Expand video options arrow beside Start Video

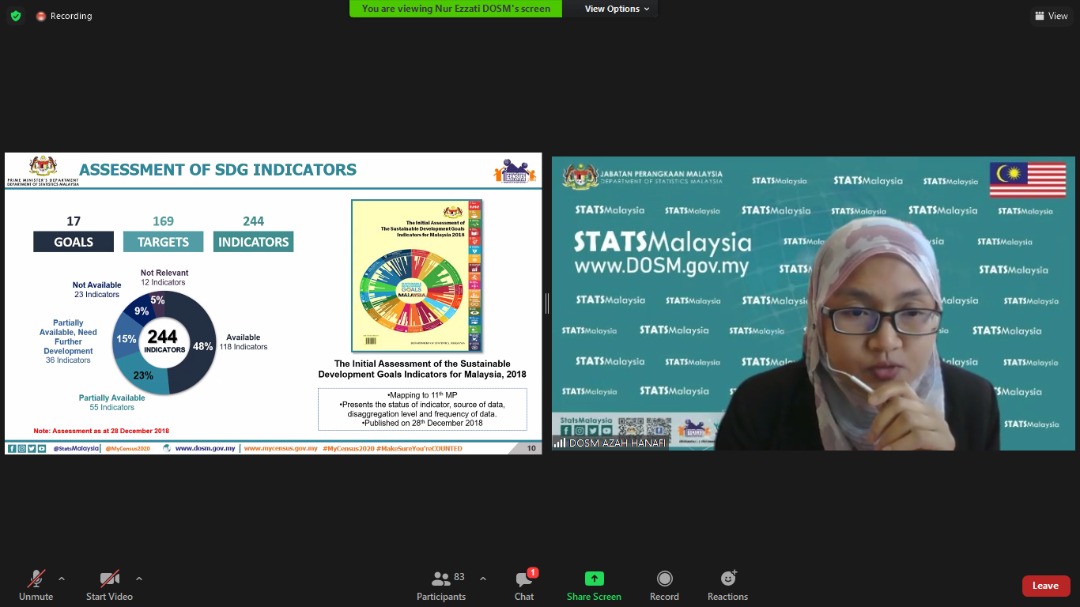tap(139, 578)
